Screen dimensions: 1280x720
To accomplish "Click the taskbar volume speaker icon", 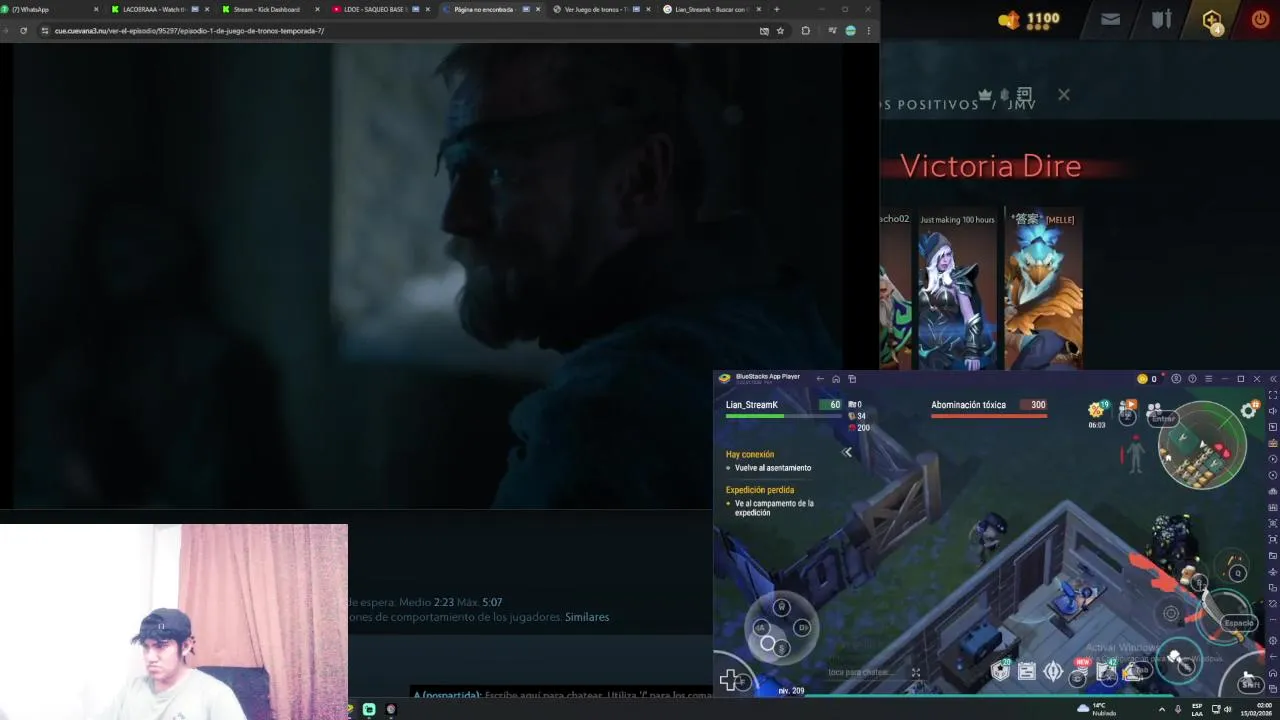I will (1227, 709).
